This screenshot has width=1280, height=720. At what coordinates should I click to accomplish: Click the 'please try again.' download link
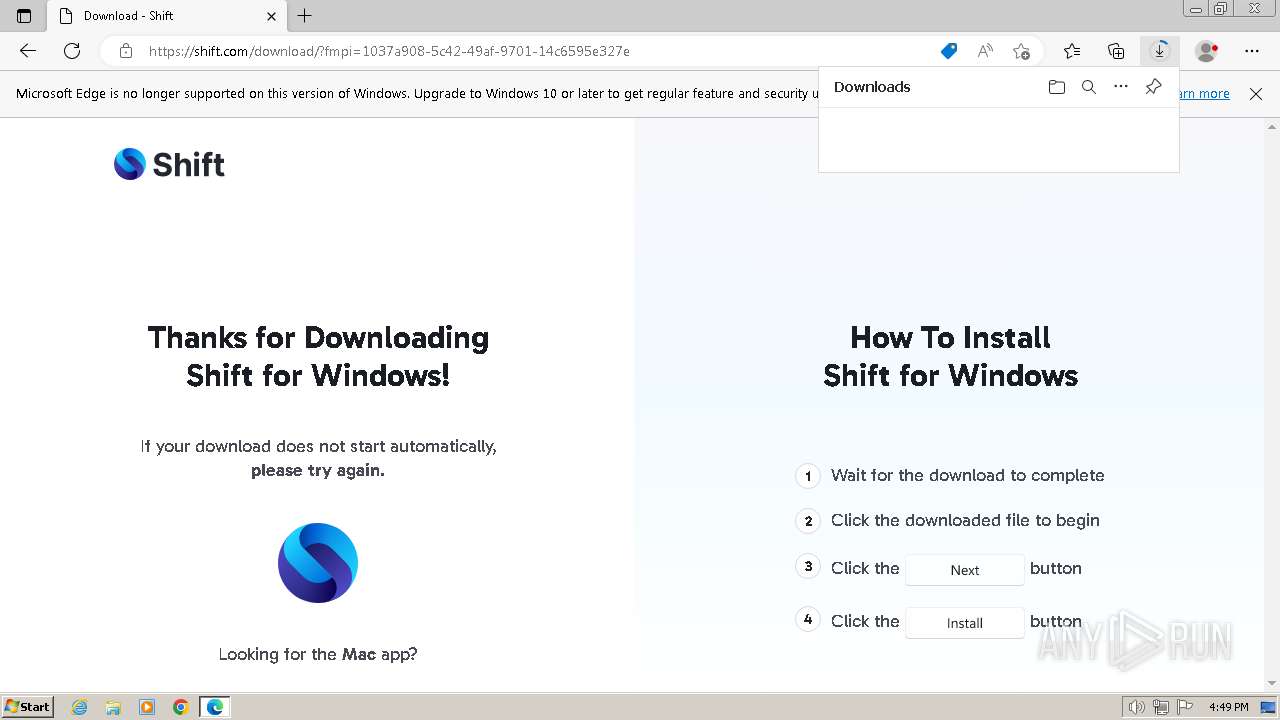[318, 470]
